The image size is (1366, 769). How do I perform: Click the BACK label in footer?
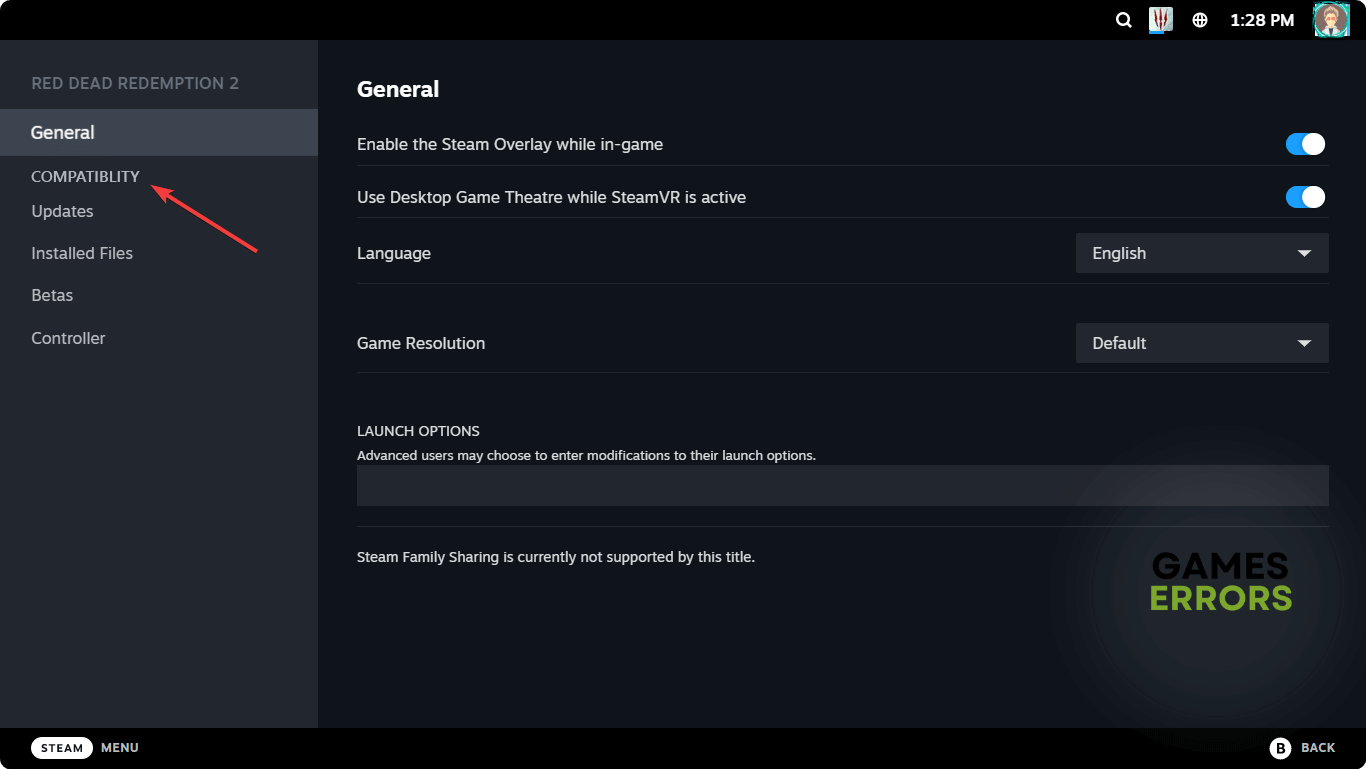pos(1318,748)
